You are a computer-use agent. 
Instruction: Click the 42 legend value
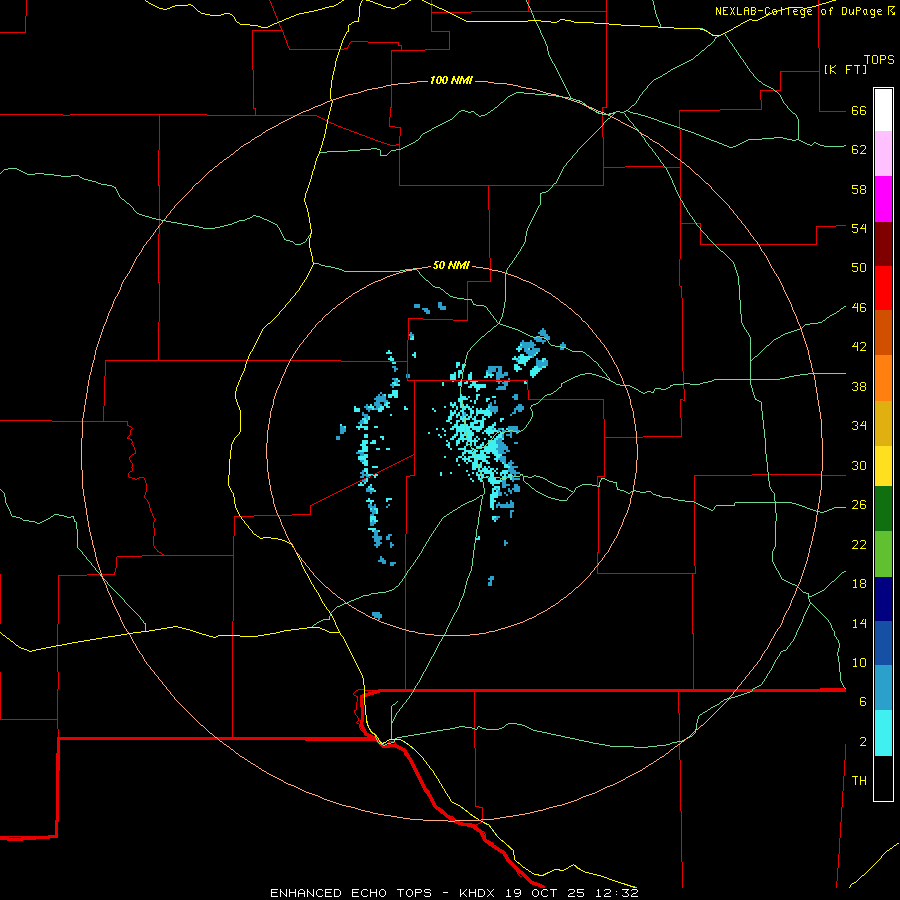point(859,347)
